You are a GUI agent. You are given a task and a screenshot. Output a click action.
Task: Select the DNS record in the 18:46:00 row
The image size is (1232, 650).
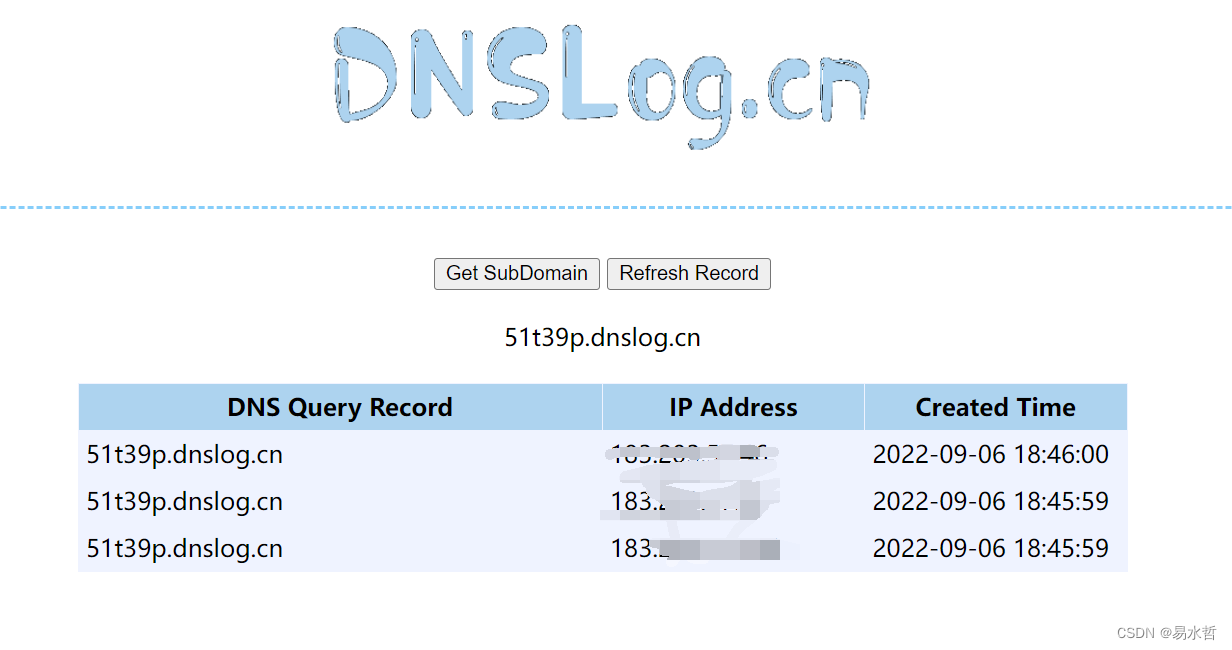coord(184,455)
